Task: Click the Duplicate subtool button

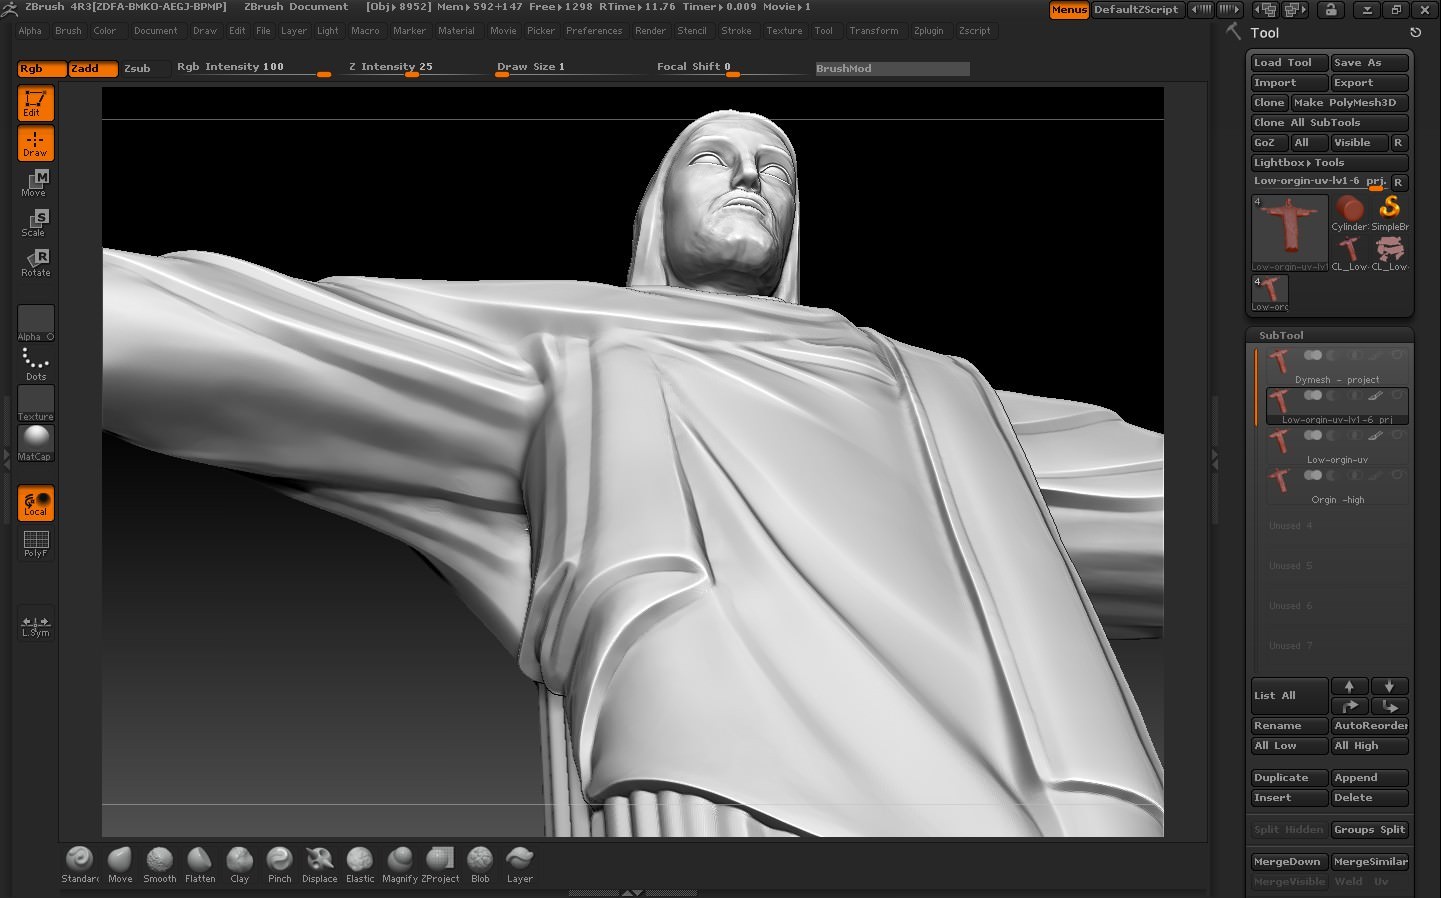Action: tap(1289, 778)
